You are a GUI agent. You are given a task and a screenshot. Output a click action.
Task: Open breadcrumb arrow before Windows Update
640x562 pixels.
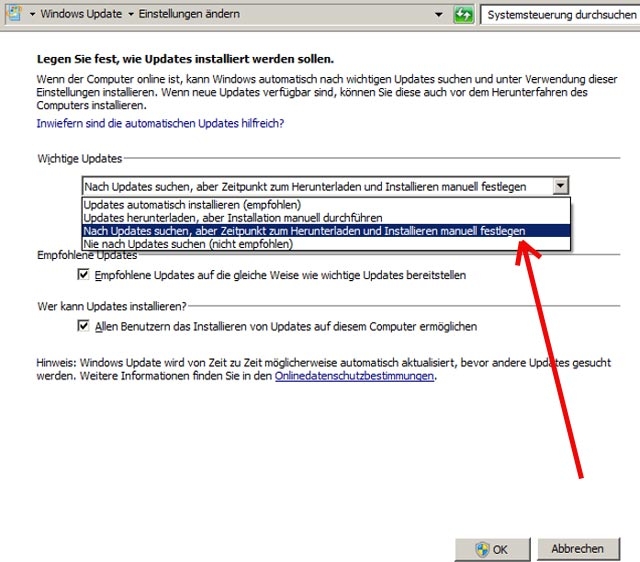pos(33,14)
